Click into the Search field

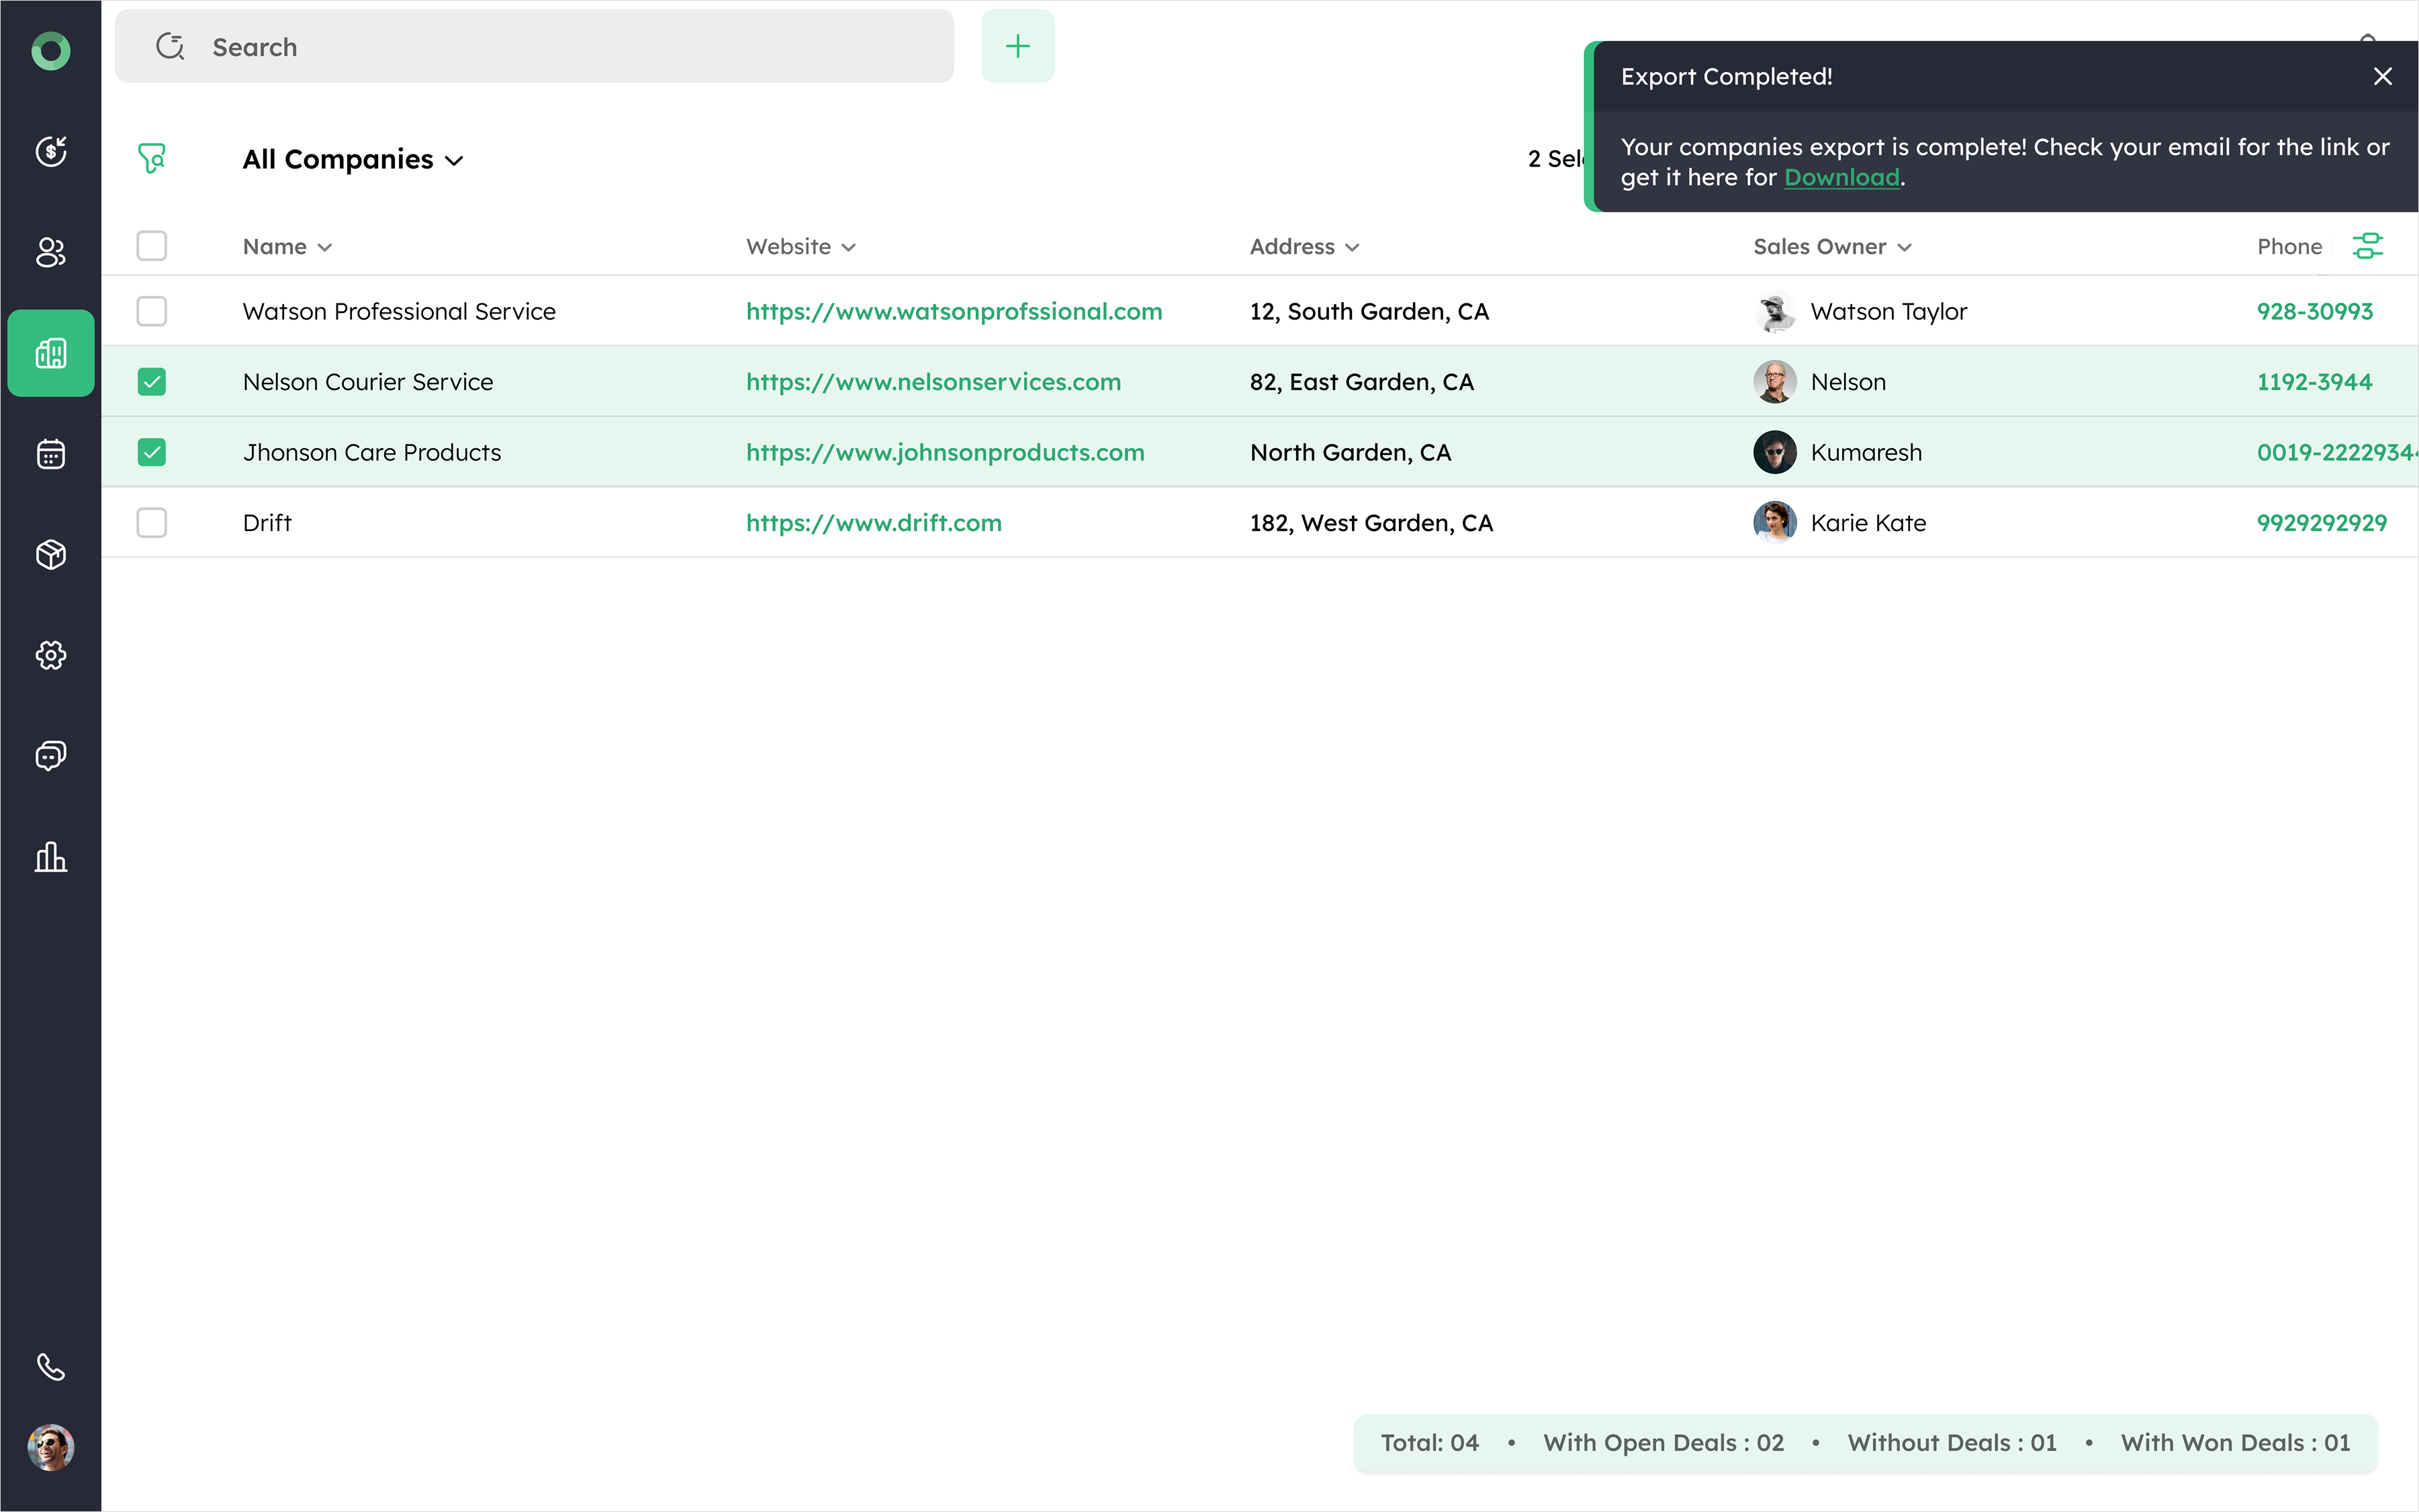[x=560, y=47]
